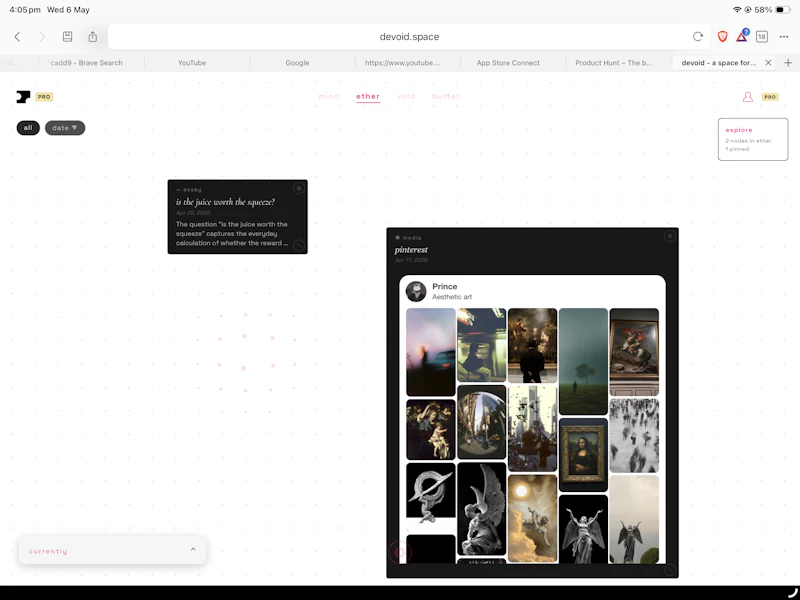Switch to the Google tab
The height and width of the screenshot is (600, 800).
(x=297, y=63)
